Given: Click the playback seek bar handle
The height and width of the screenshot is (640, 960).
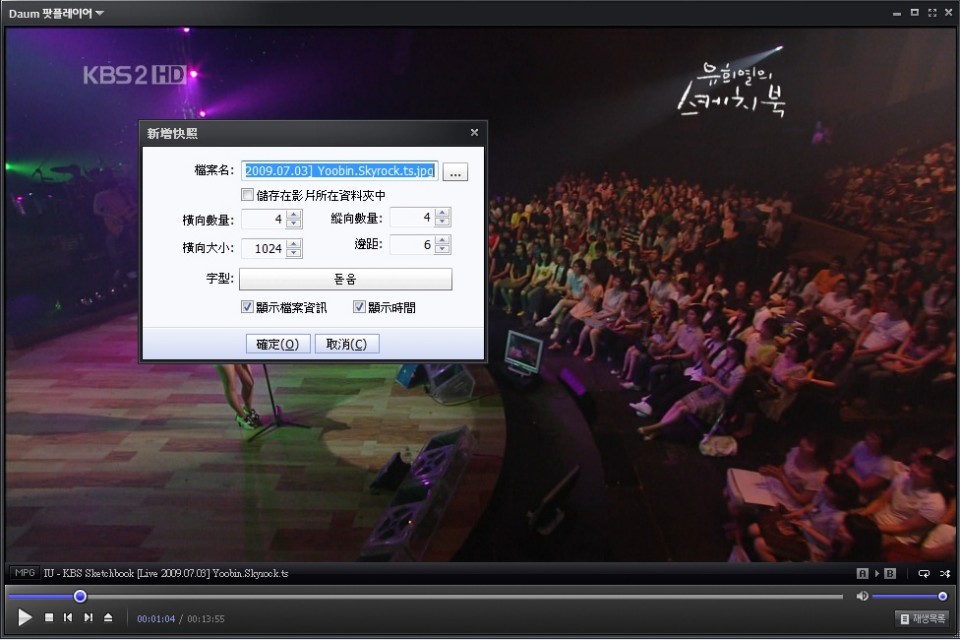Looking at the screenshot, I should pyautogui.click(x=80, y=596).
